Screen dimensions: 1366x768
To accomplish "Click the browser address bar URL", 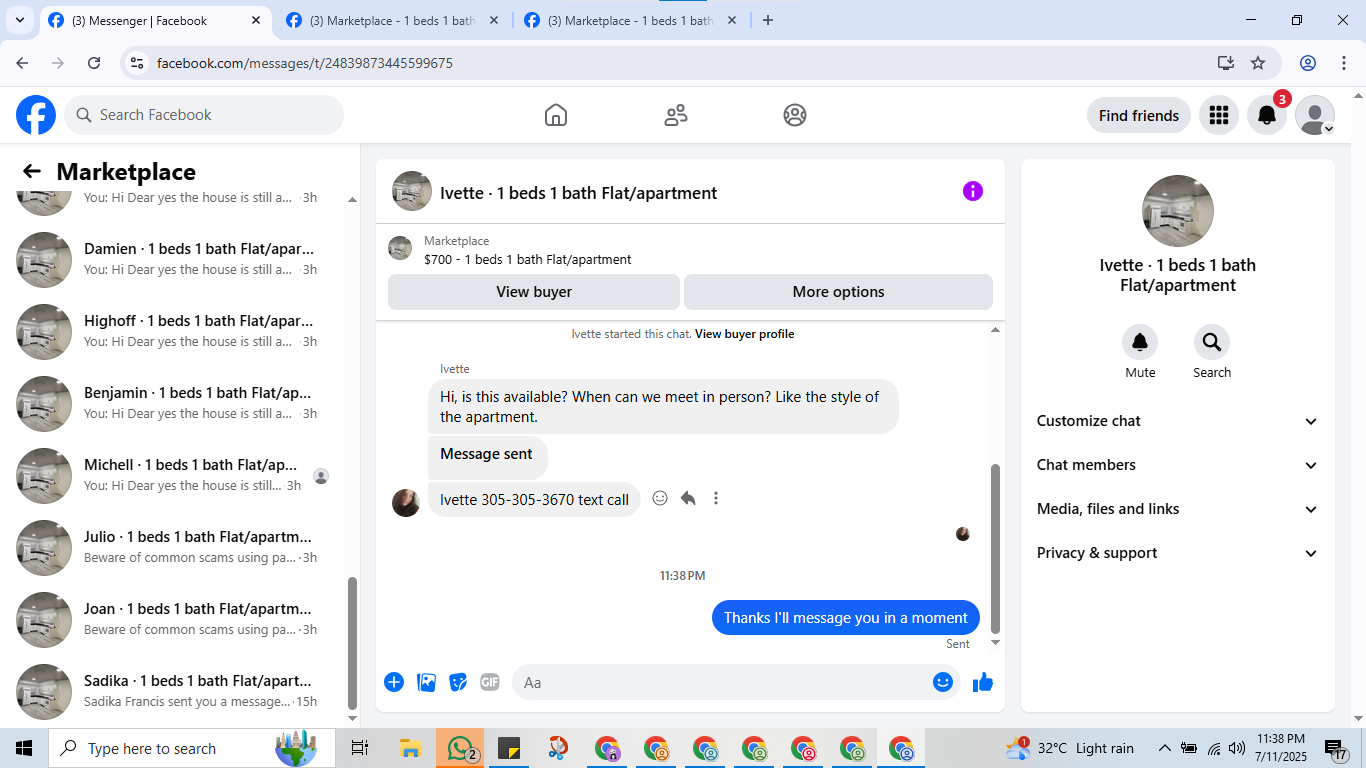I will [x=305, y=63].
